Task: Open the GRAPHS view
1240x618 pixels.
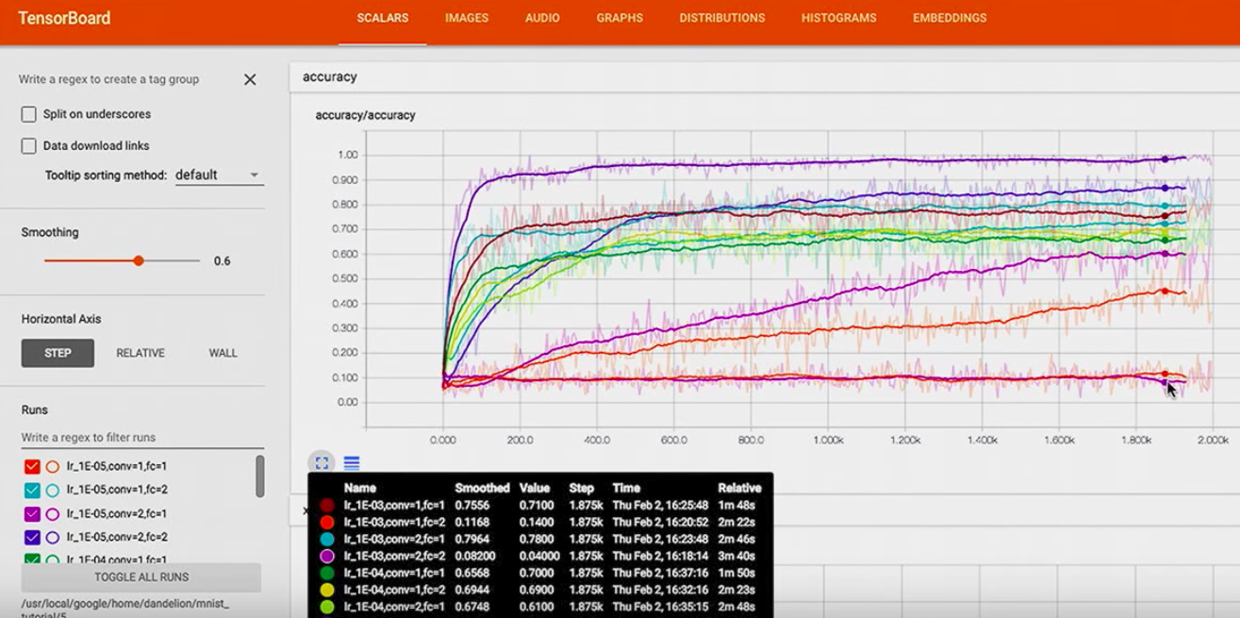Action: (x=619, y=17)
